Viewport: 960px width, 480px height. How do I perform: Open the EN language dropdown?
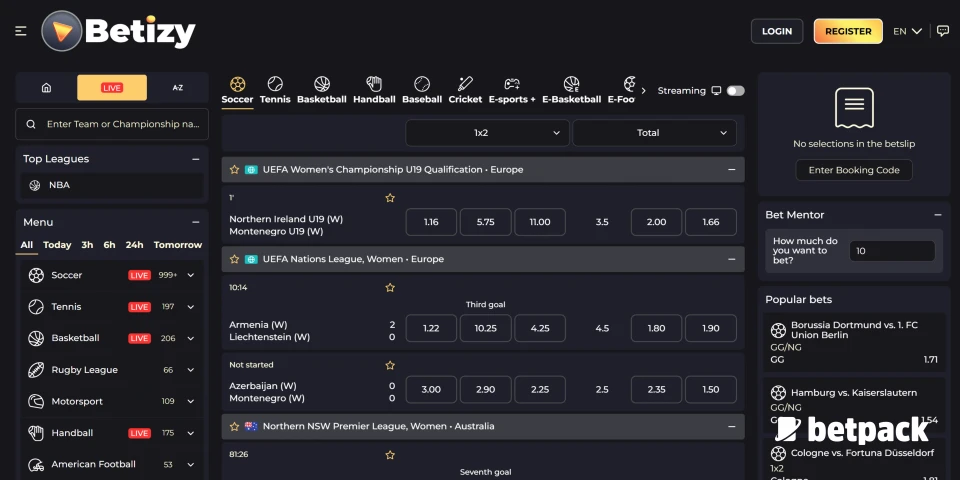[x=907, y=31]
